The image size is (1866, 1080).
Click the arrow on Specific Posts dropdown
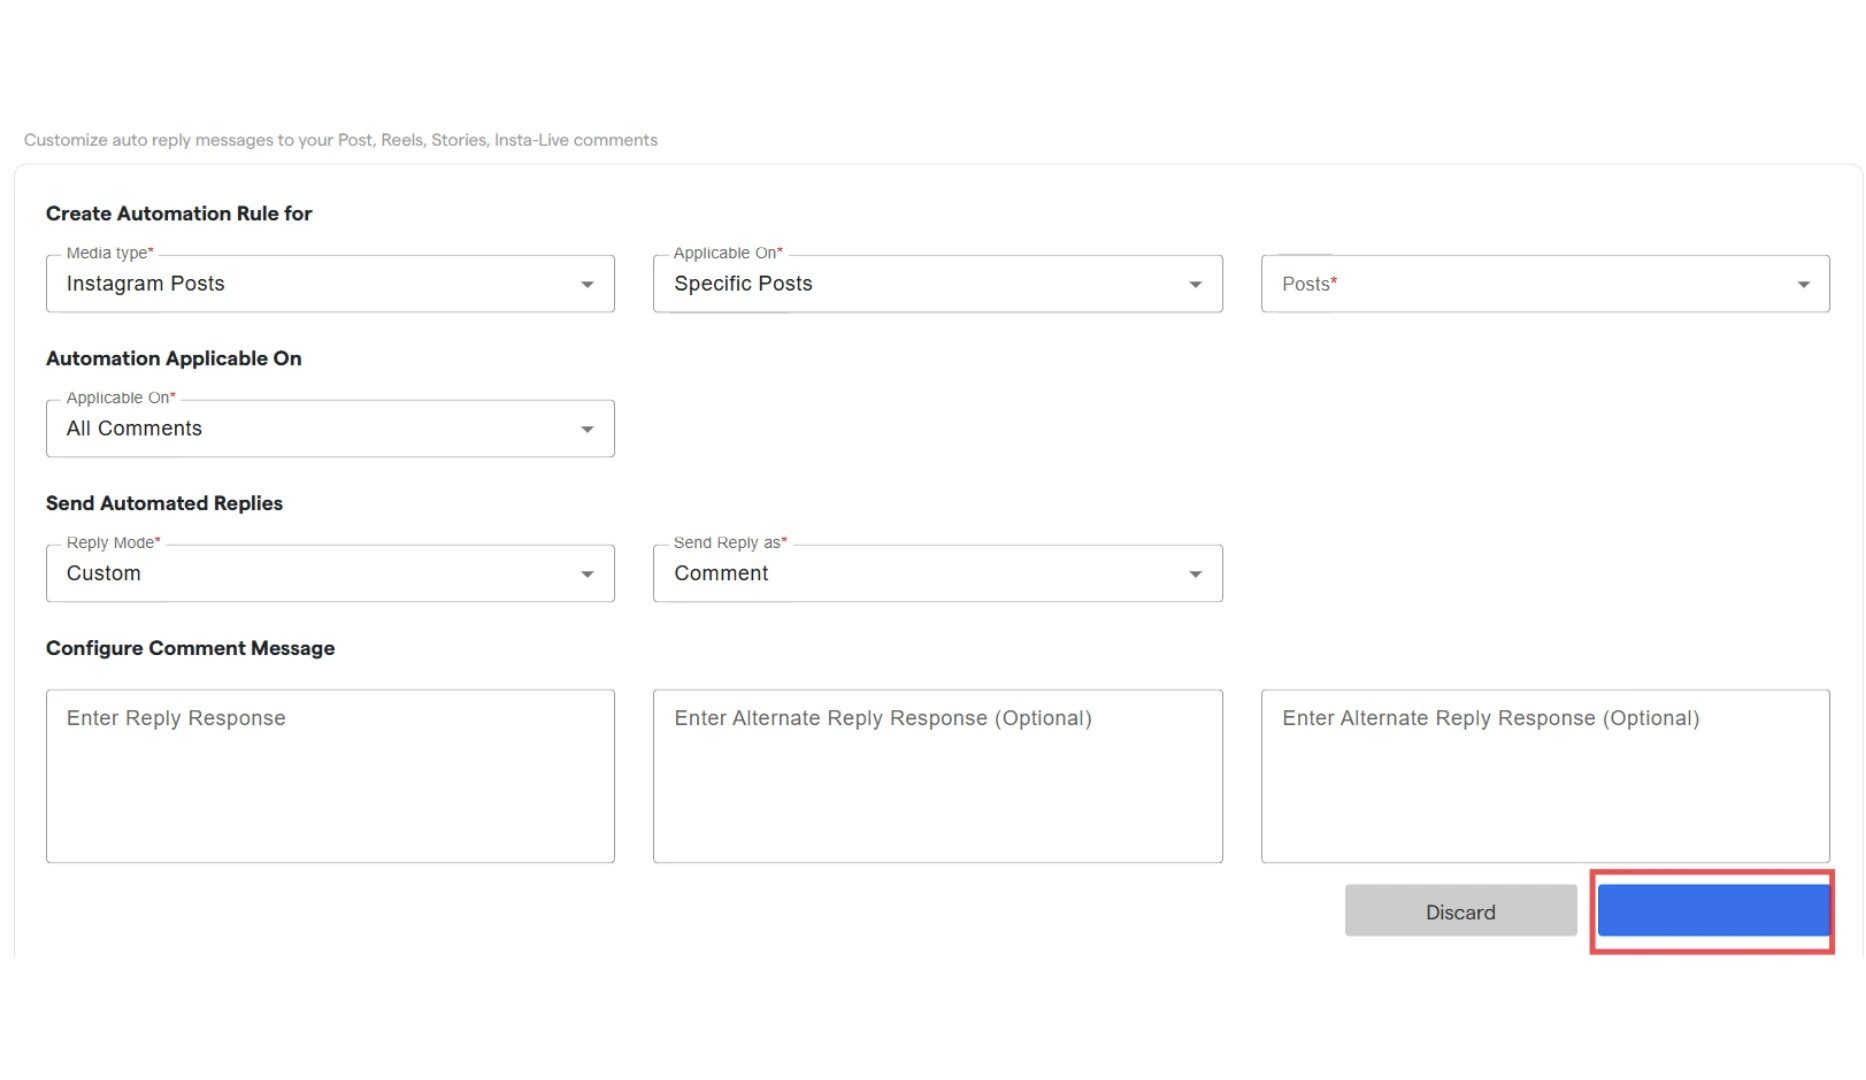pos(1195,285)
